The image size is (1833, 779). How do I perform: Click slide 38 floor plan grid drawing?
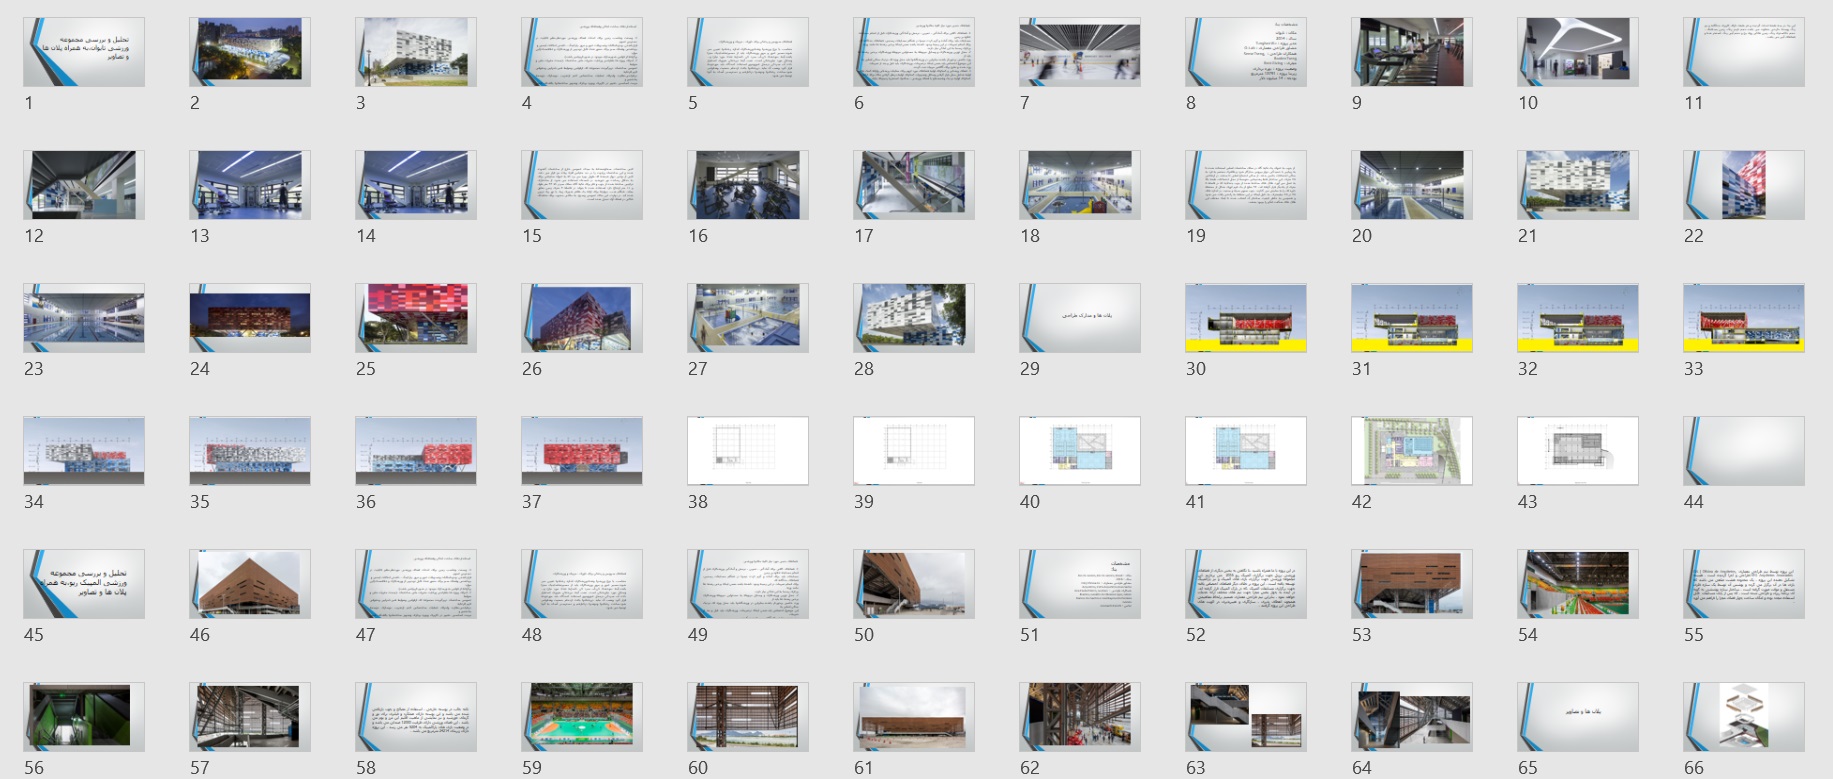[x=748, y=451]
